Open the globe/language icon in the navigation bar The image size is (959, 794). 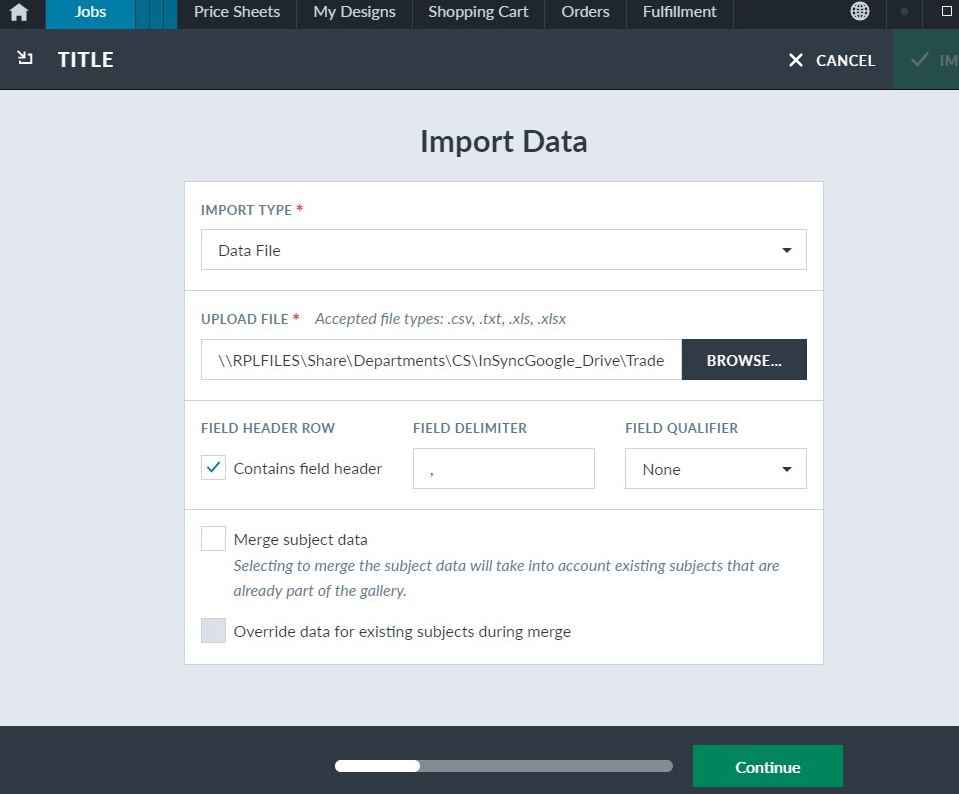(858, 12)
